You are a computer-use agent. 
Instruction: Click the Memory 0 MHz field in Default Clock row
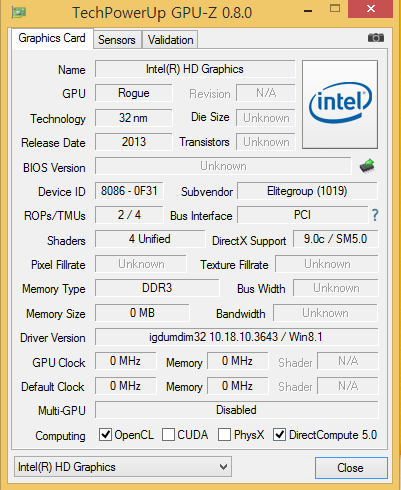pos(238,386)
